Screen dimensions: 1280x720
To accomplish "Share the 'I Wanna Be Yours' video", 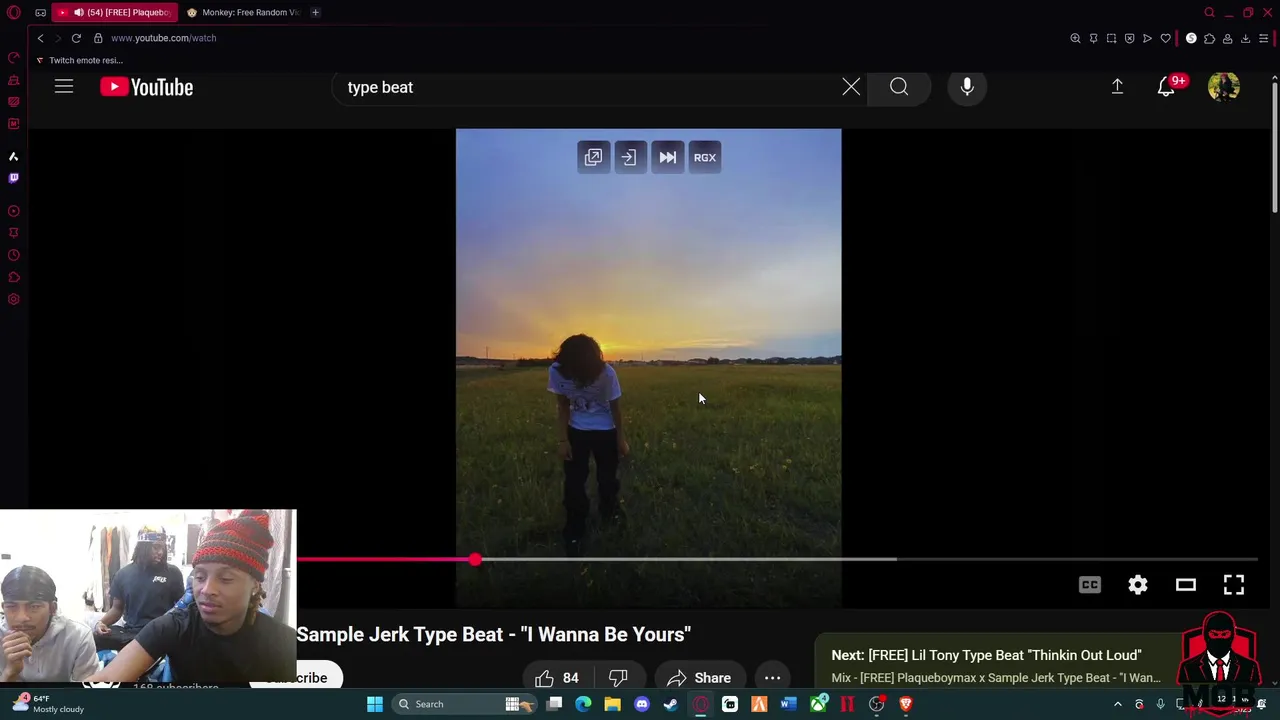I will pos(699,678).
